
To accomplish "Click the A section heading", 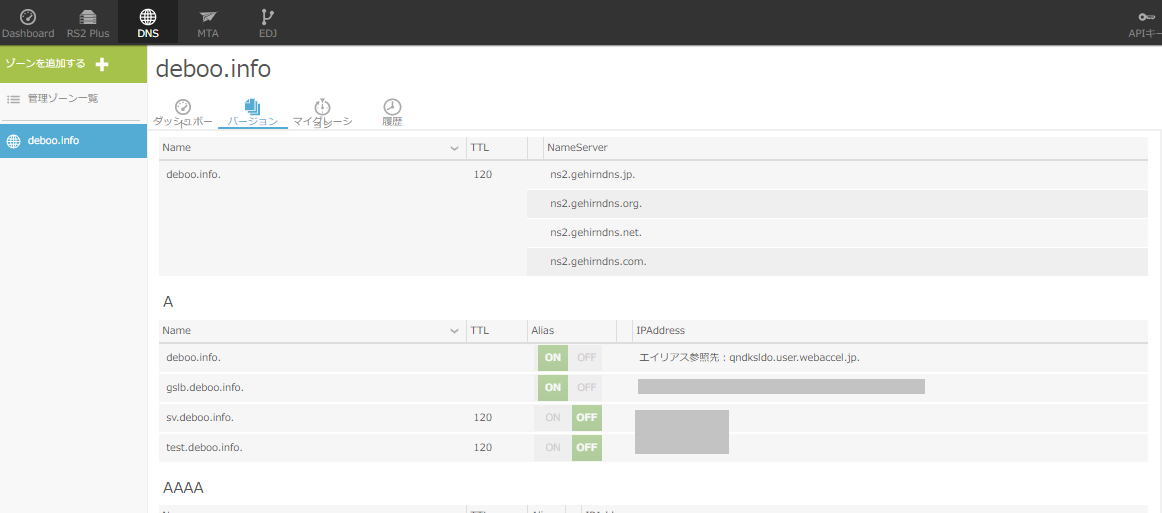I will click(x=168, y=302).
